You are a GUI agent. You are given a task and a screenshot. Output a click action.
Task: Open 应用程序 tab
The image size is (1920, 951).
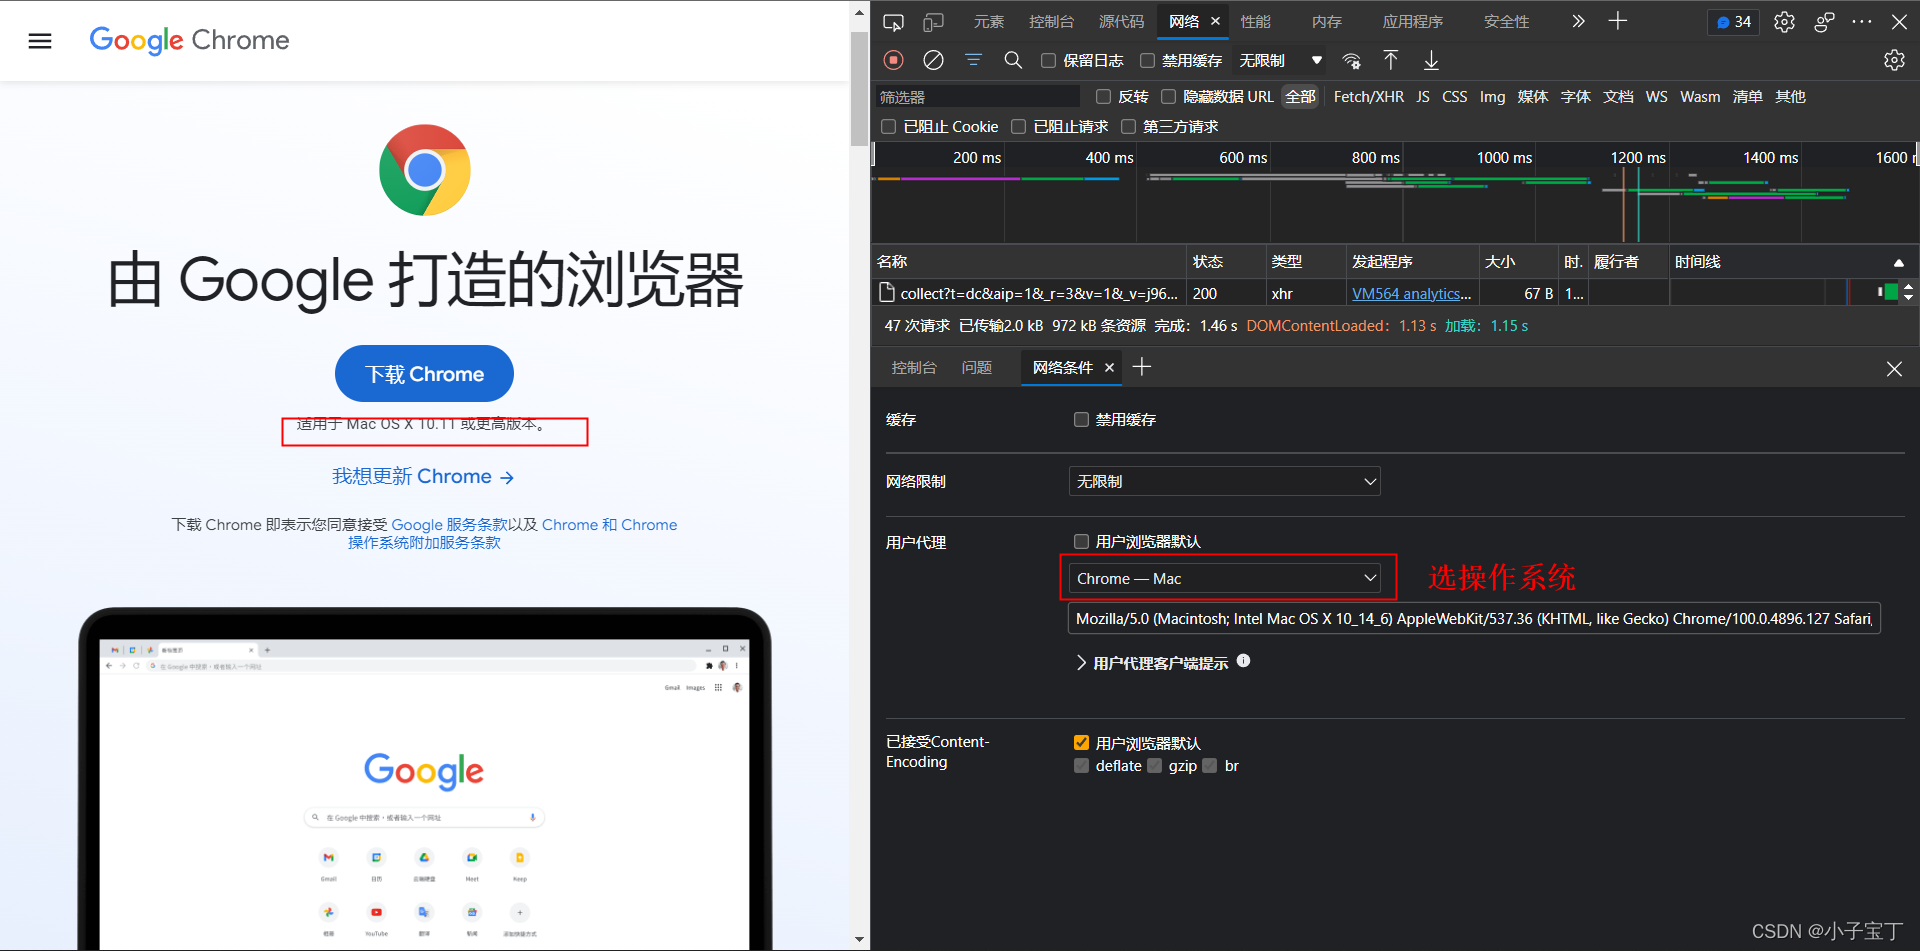tap(1412, 22)
